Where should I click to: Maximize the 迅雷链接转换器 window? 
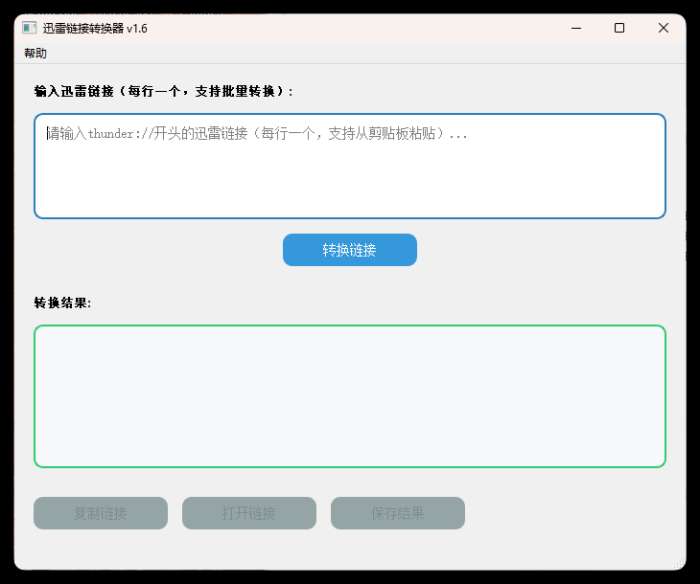tap(619, 28)
